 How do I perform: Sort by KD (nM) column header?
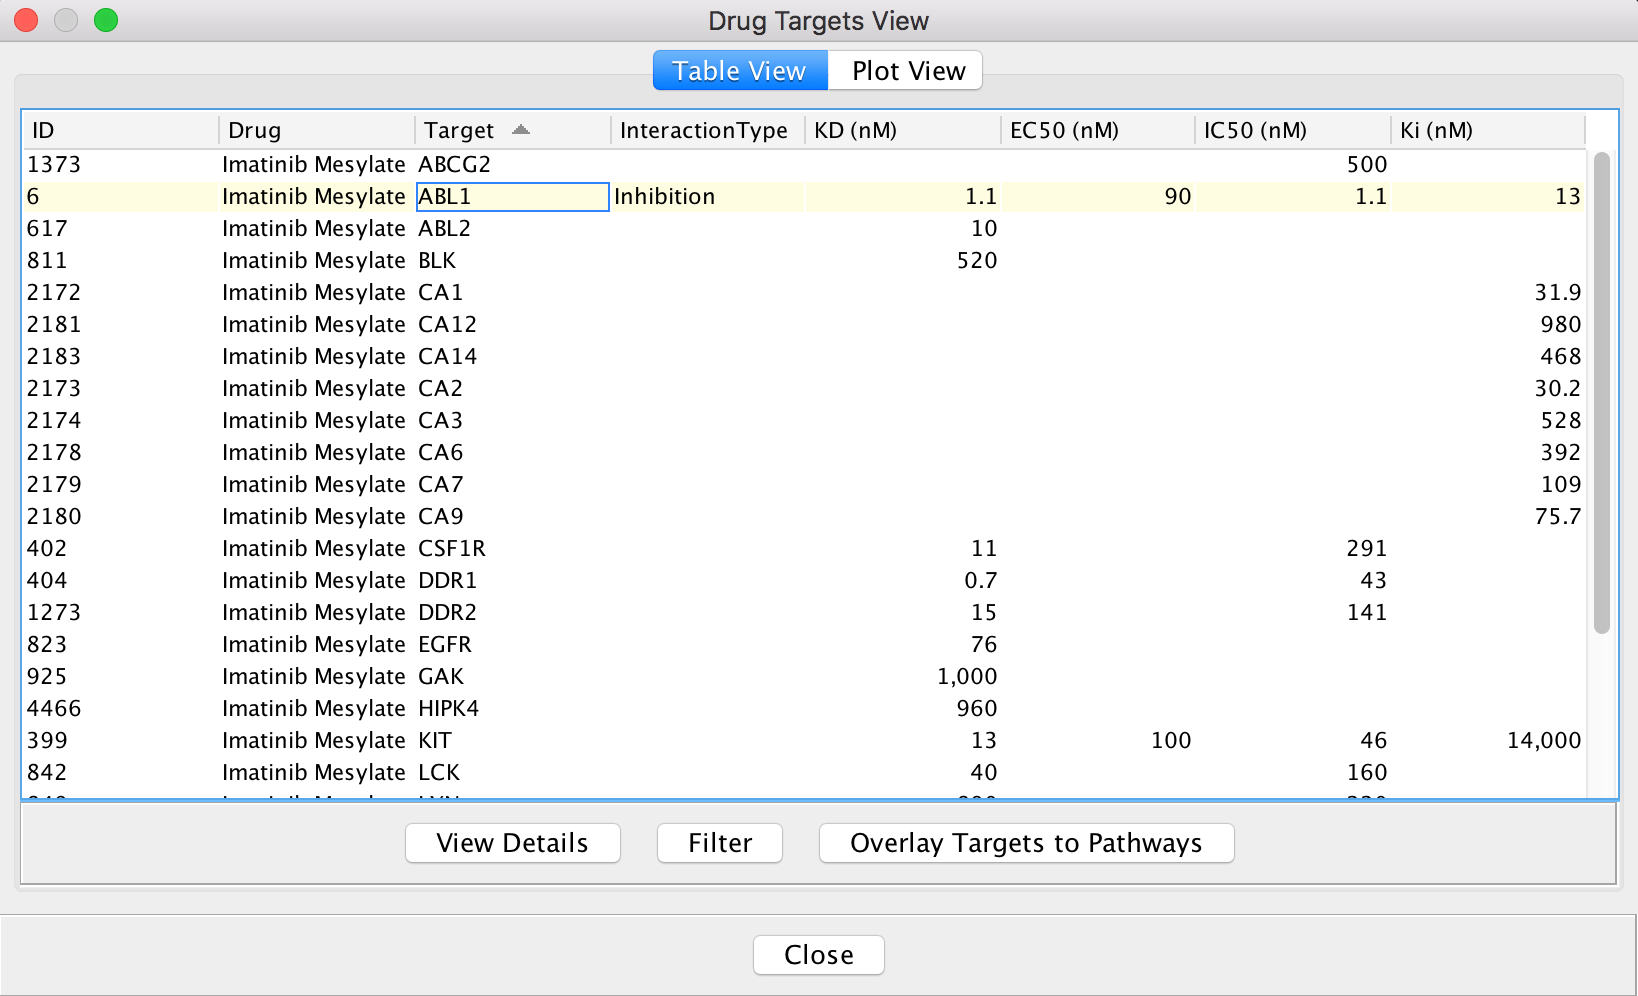(903, 130)
